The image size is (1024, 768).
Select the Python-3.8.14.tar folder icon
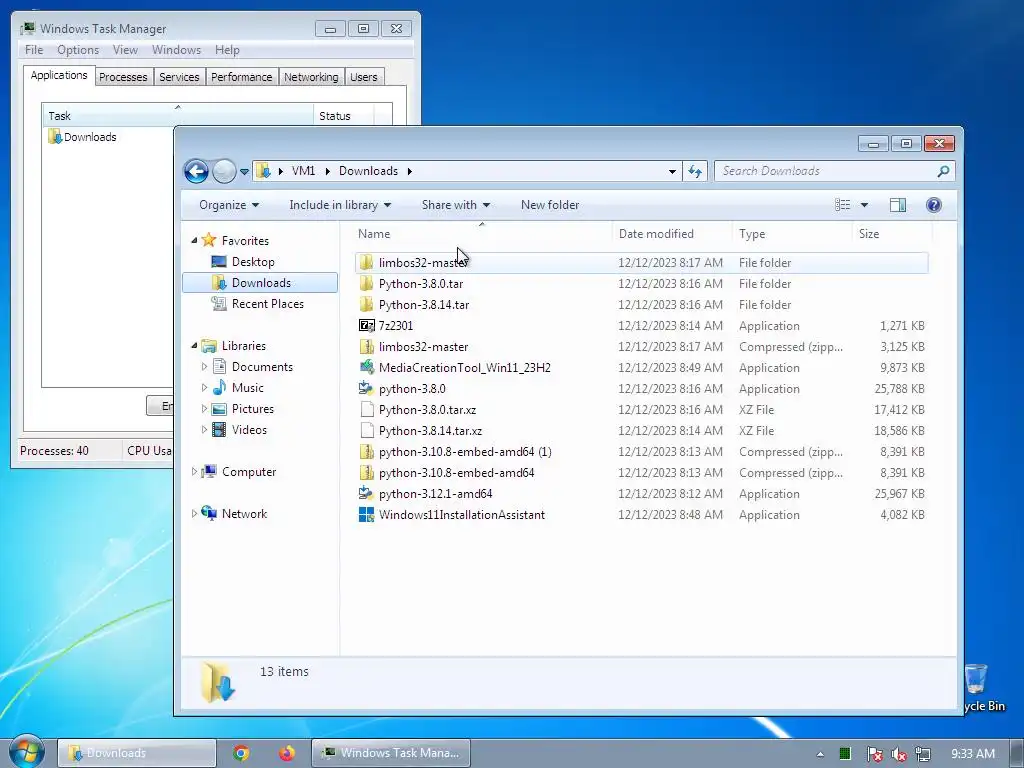click(x=366, y=304)
